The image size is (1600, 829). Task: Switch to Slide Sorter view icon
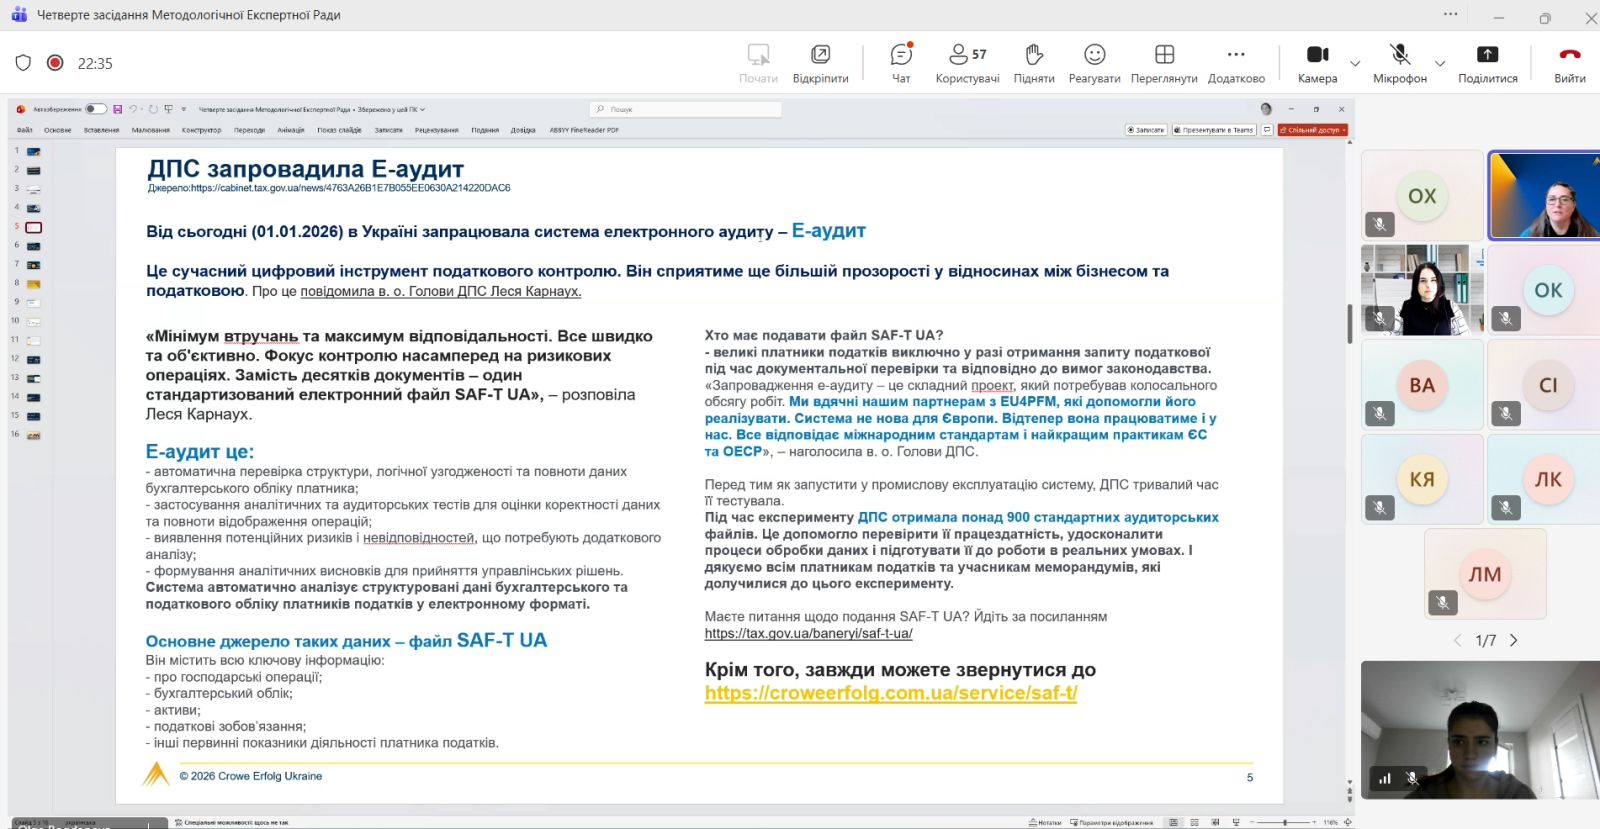tap(1195, 823)
